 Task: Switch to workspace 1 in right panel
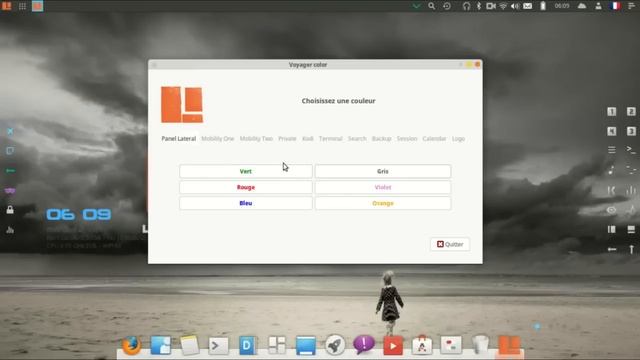pos(611,111)
